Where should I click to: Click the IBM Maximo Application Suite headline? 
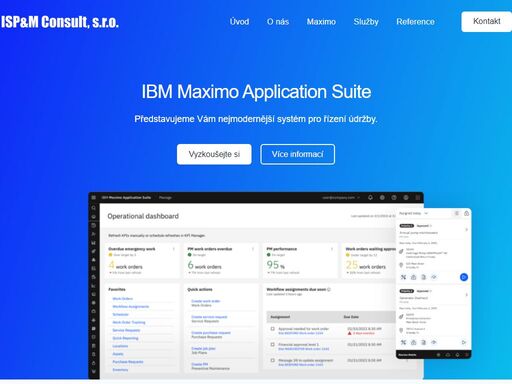[x=256, y=91]
